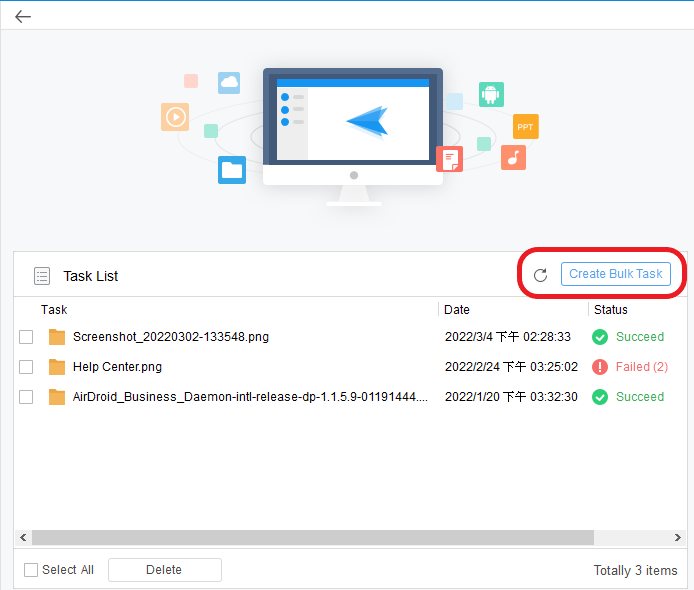694x590 pixels.
Task: Click the horizontal scrollbar thumb
Action: (x=313, y=537)
